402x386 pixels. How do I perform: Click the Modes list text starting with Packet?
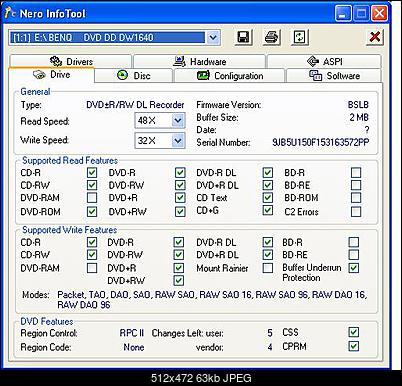coord(212,300)
